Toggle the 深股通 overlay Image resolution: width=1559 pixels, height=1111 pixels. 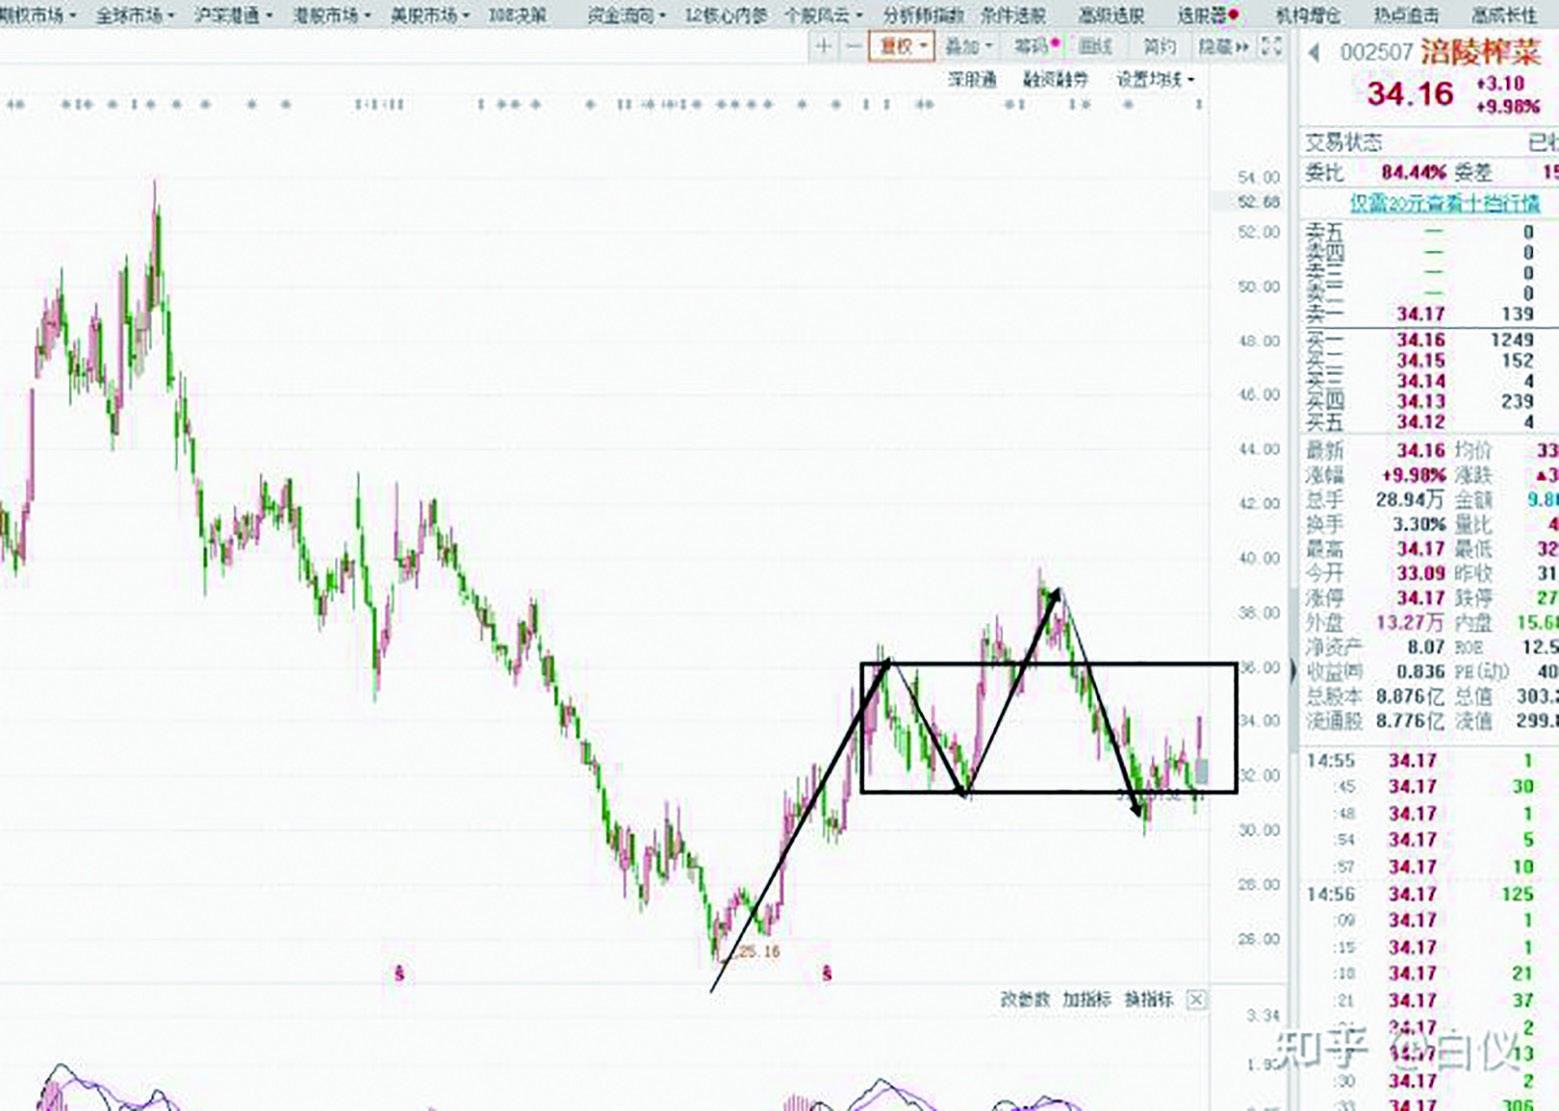972,80
